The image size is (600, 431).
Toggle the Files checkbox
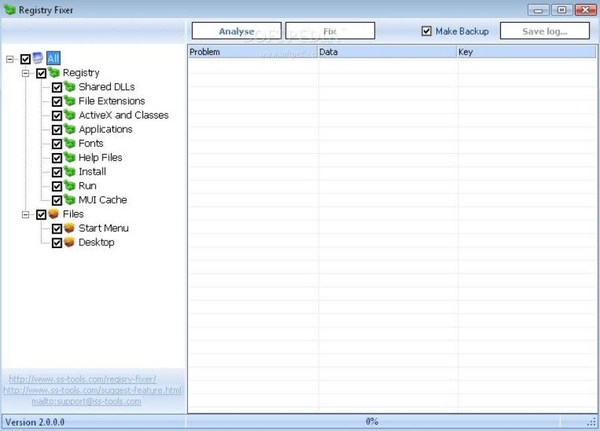(x=41, y=214)
